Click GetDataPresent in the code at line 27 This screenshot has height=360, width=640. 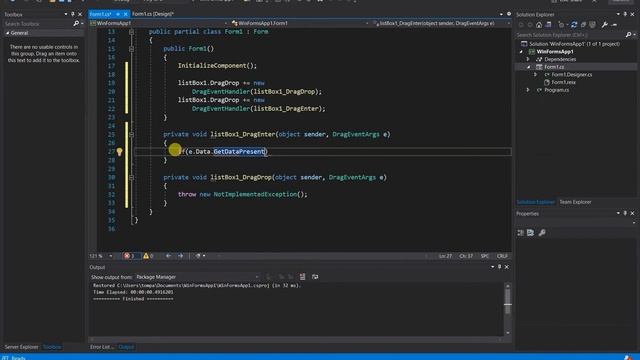point(239,151)
